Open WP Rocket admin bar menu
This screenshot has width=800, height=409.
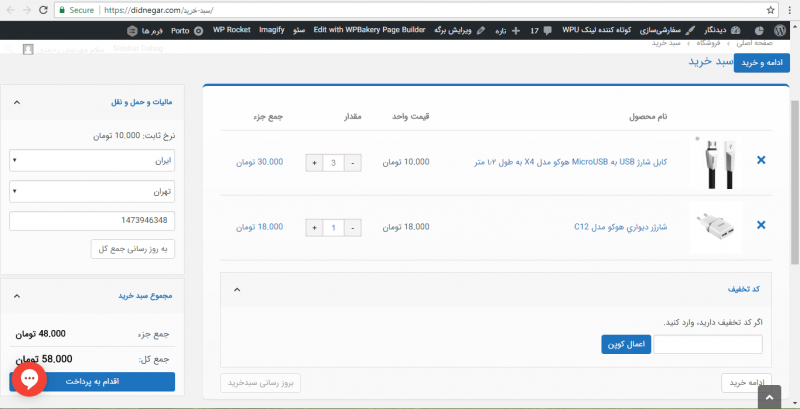click(x=231, y=31)
